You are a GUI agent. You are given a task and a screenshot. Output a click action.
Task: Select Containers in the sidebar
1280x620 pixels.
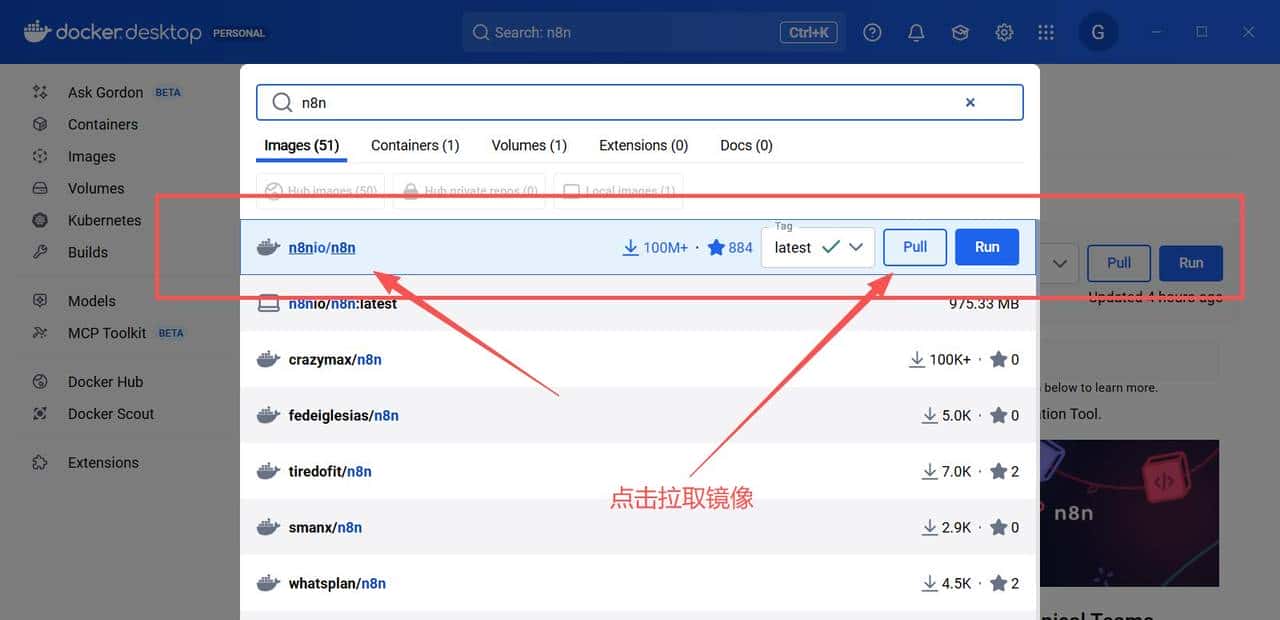point(103,124)
